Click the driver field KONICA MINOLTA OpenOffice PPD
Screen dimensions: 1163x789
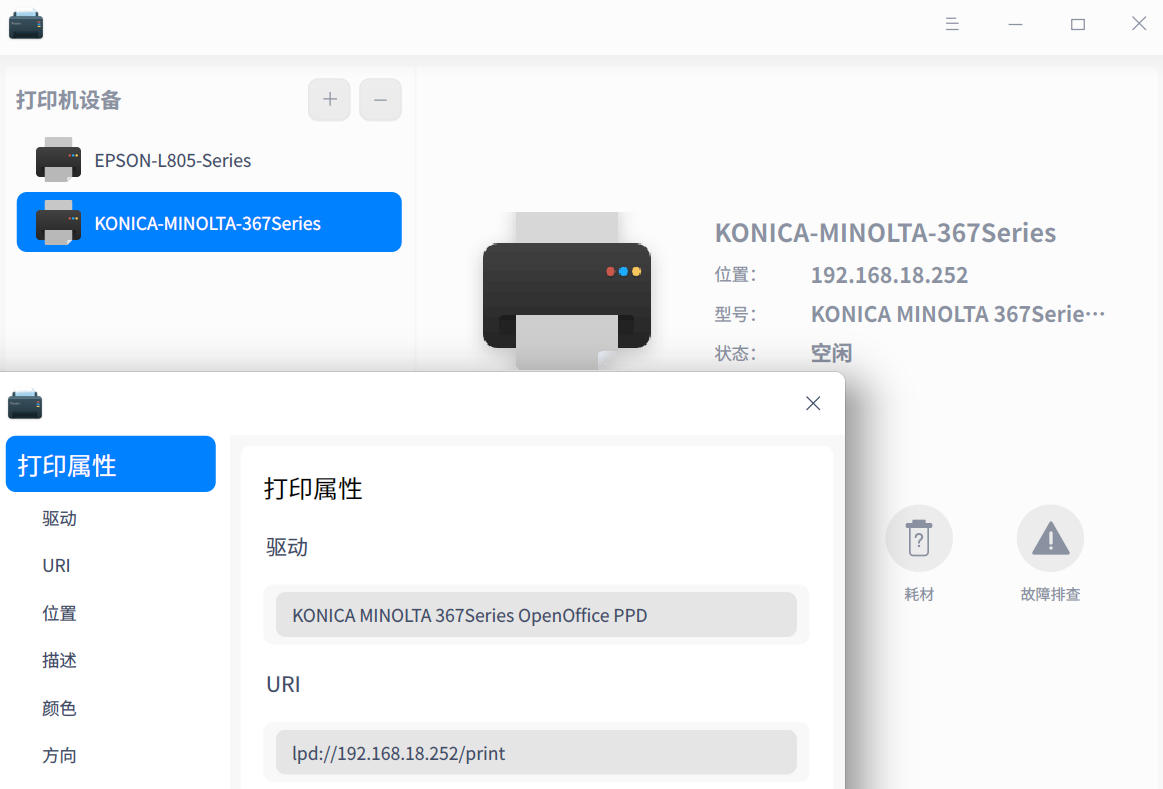536,615
